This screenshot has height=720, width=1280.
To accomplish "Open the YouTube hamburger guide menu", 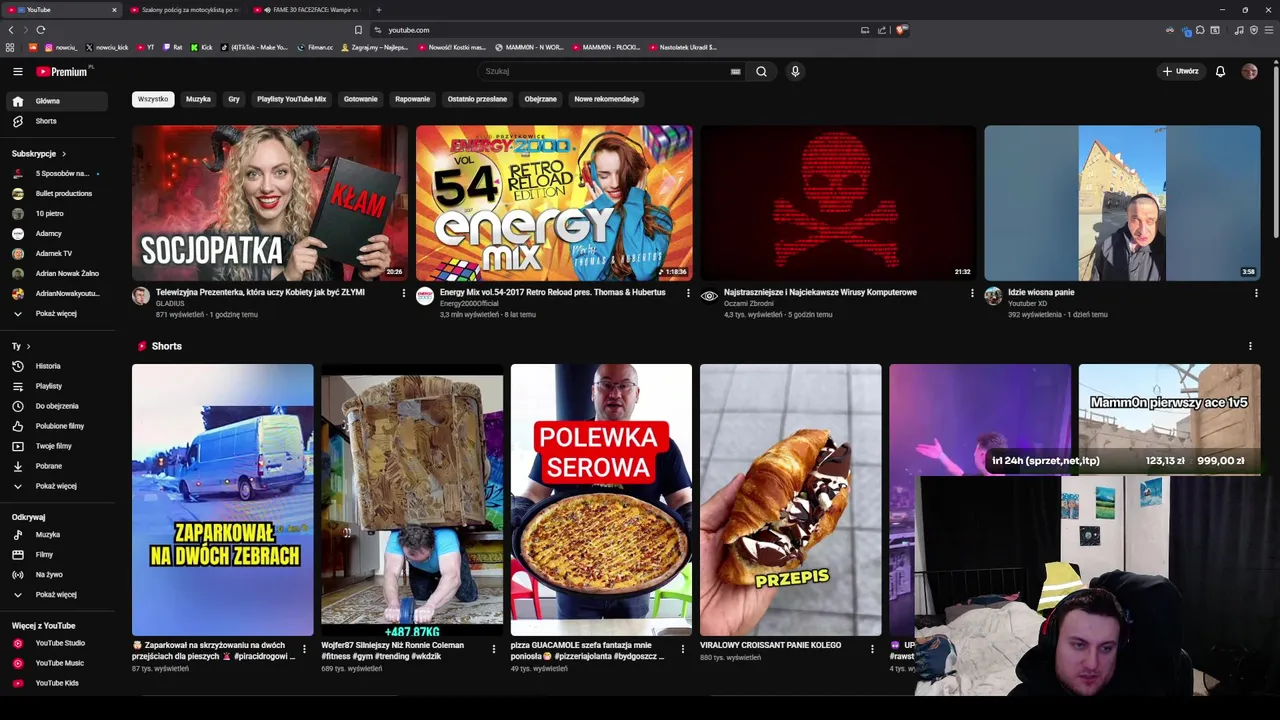I will tap(17, 71).
